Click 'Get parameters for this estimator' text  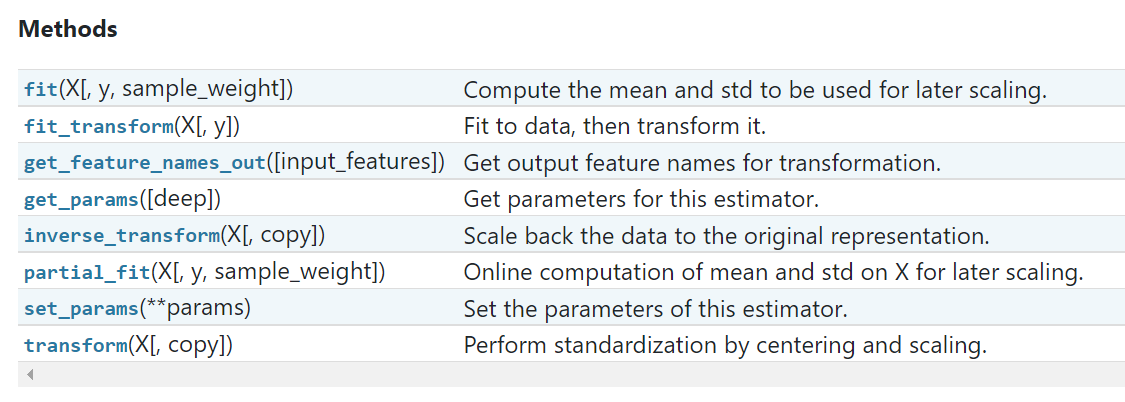pos(641,199)
